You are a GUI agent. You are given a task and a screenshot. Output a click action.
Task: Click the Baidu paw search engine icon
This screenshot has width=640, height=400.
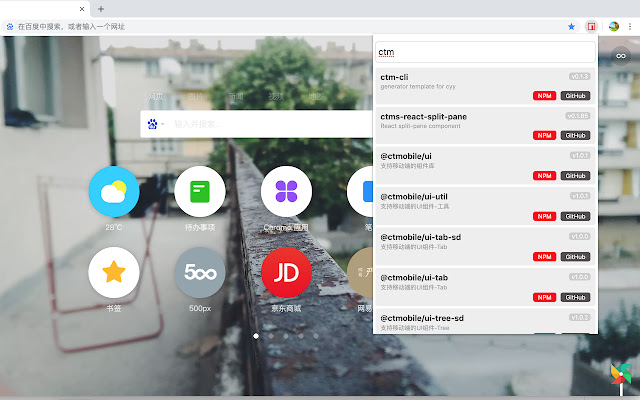pyautogui.click(x=152, y=124)
